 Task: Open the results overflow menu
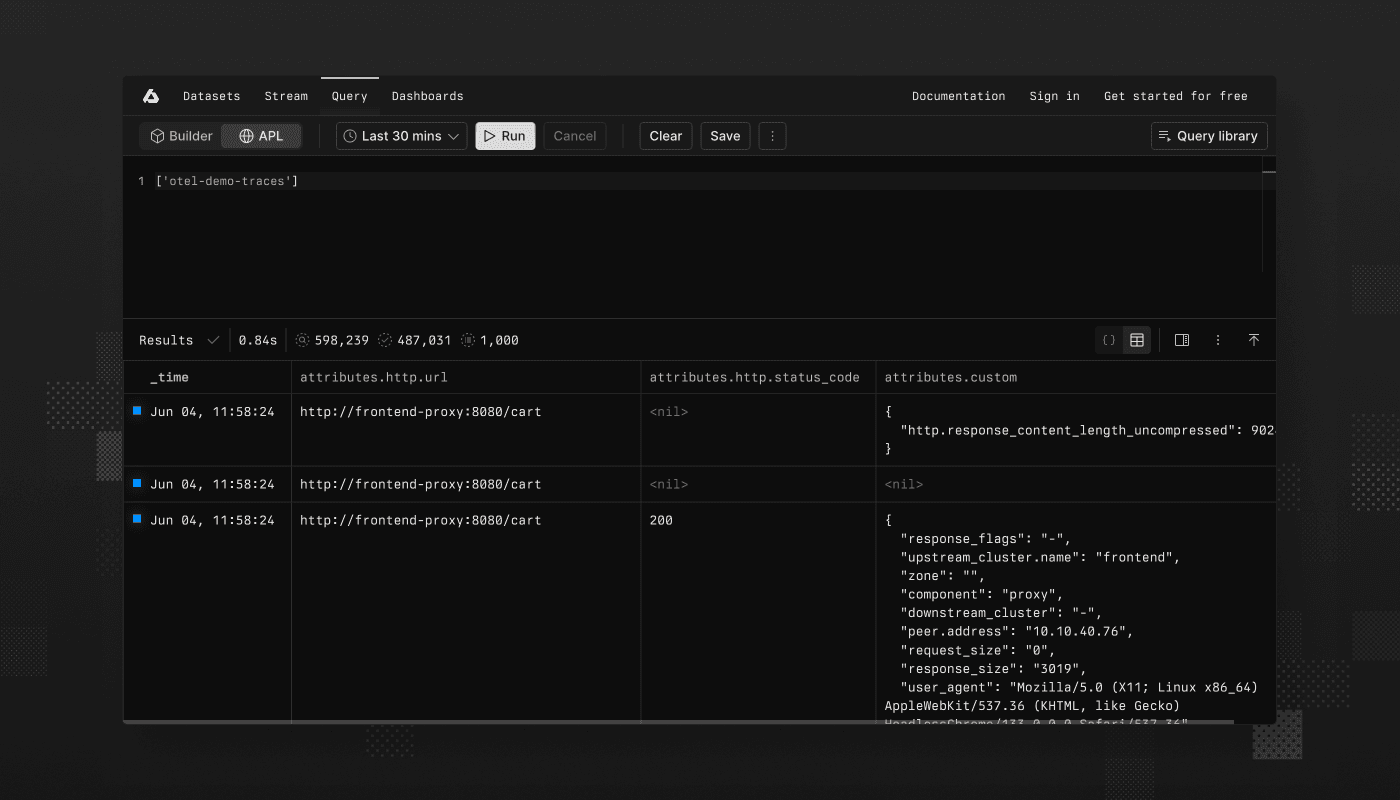pyautogui.click(x=1217, y=340)
